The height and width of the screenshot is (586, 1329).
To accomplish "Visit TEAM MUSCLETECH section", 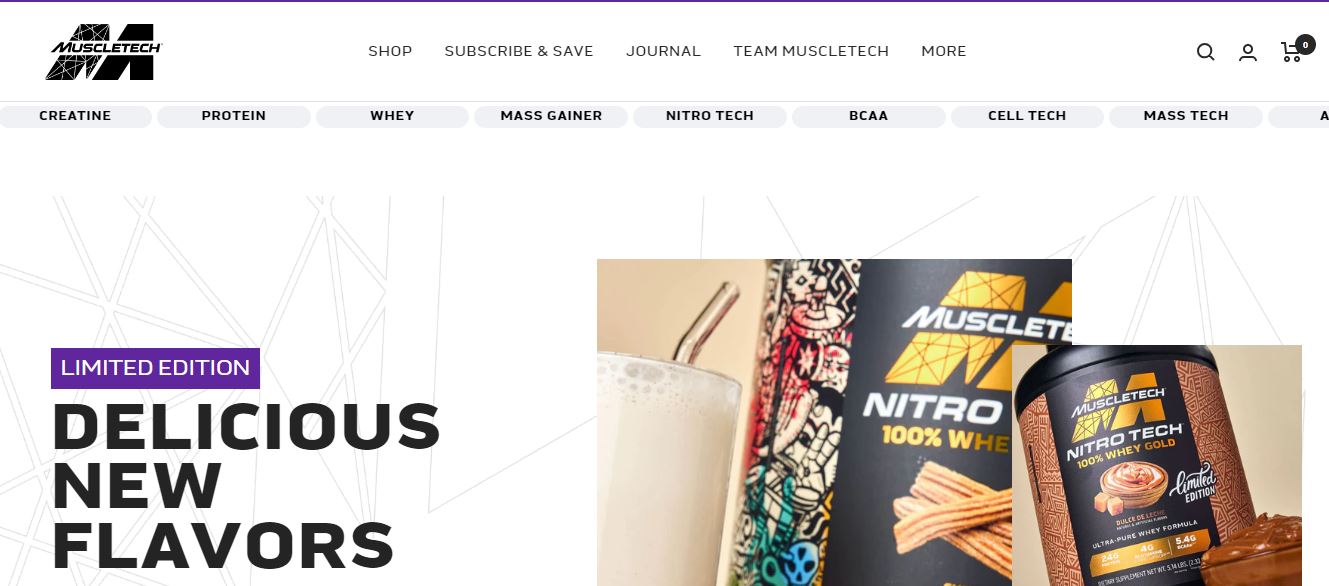I will click(811, 51).
